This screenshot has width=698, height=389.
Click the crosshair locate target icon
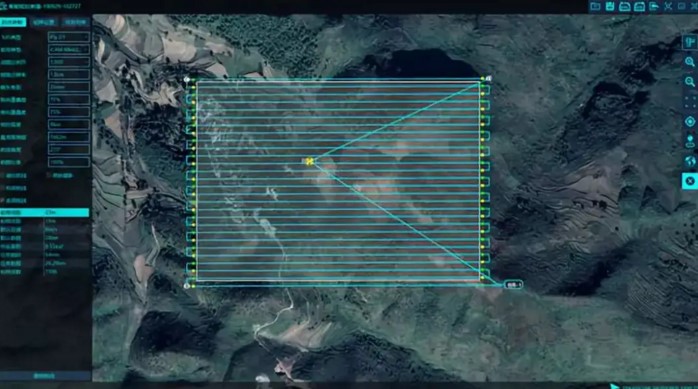coord(690,122)
